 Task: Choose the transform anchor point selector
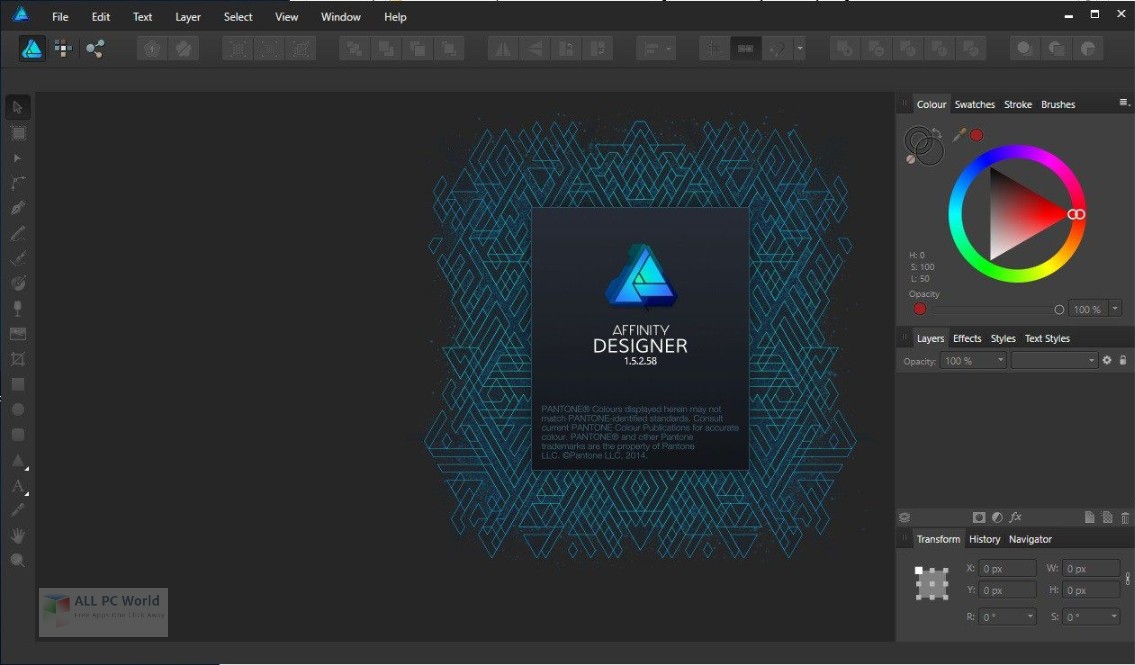(x=932, y=583)
